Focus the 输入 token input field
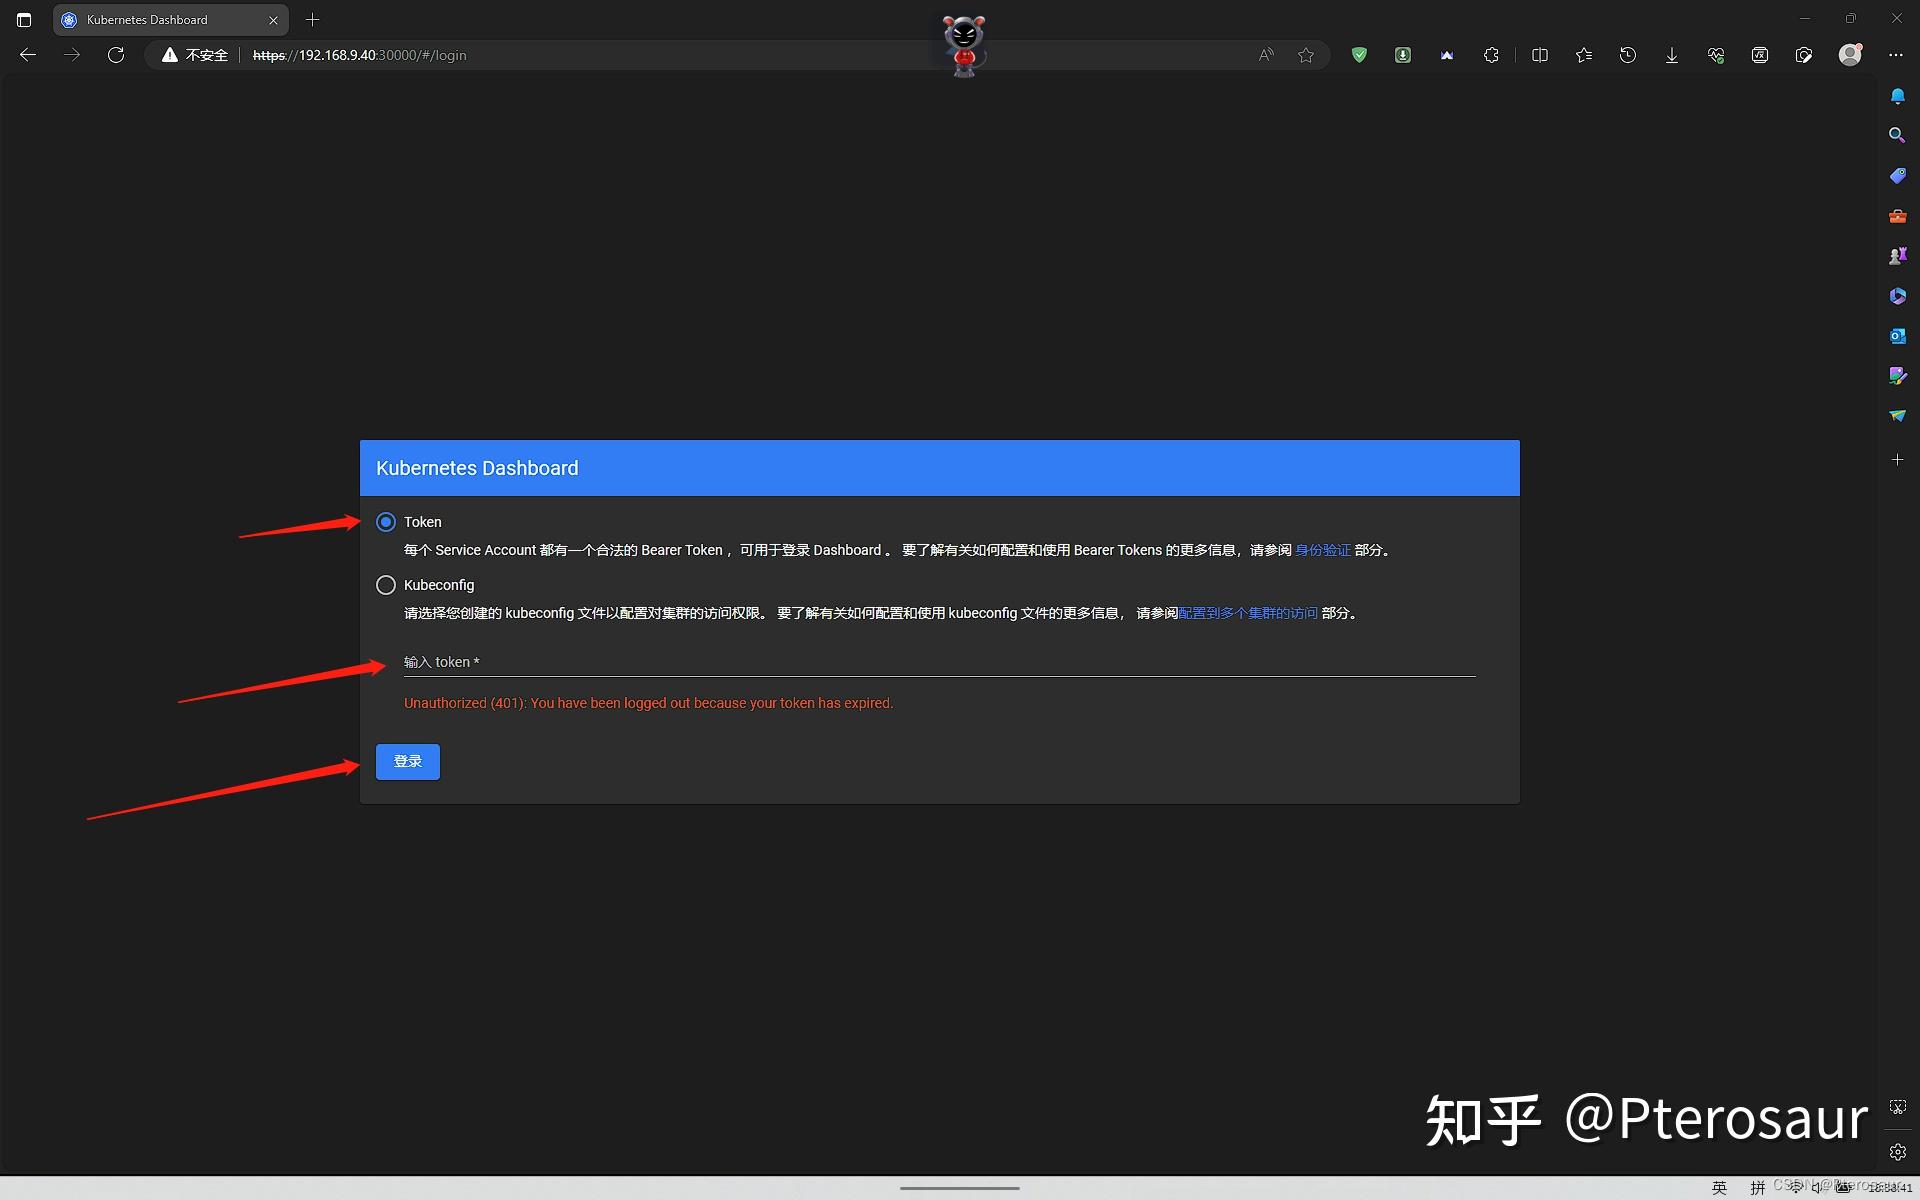The image size is (1920, 1200). click(939, 662)
